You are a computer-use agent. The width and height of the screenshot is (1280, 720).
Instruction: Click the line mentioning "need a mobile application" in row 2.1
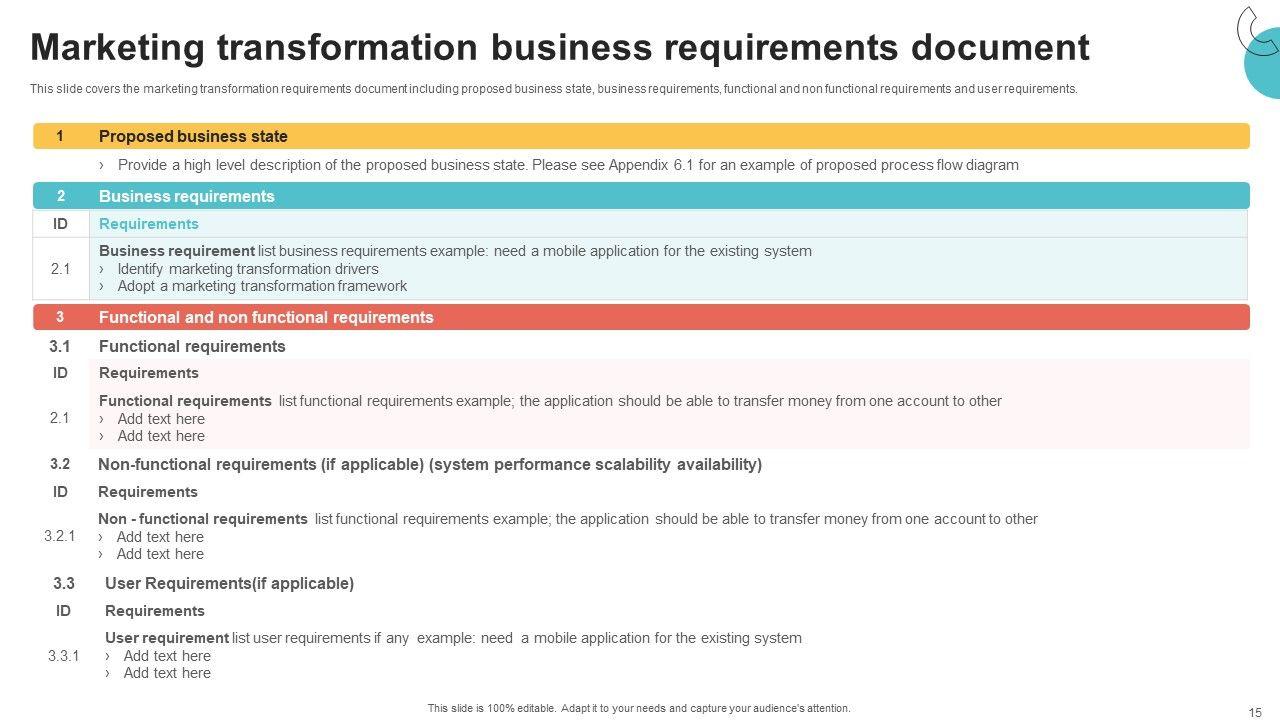coord(455,251)
